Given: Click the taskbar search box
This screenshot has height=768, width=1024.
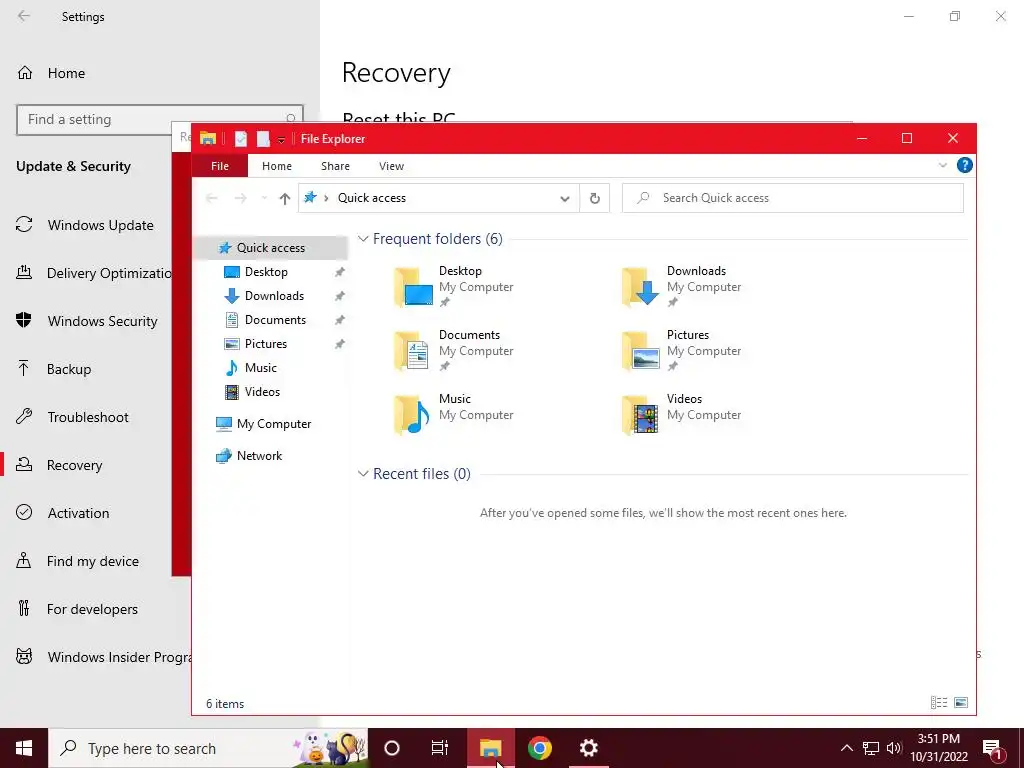Looking at the screenshot, I should (208, 748).
